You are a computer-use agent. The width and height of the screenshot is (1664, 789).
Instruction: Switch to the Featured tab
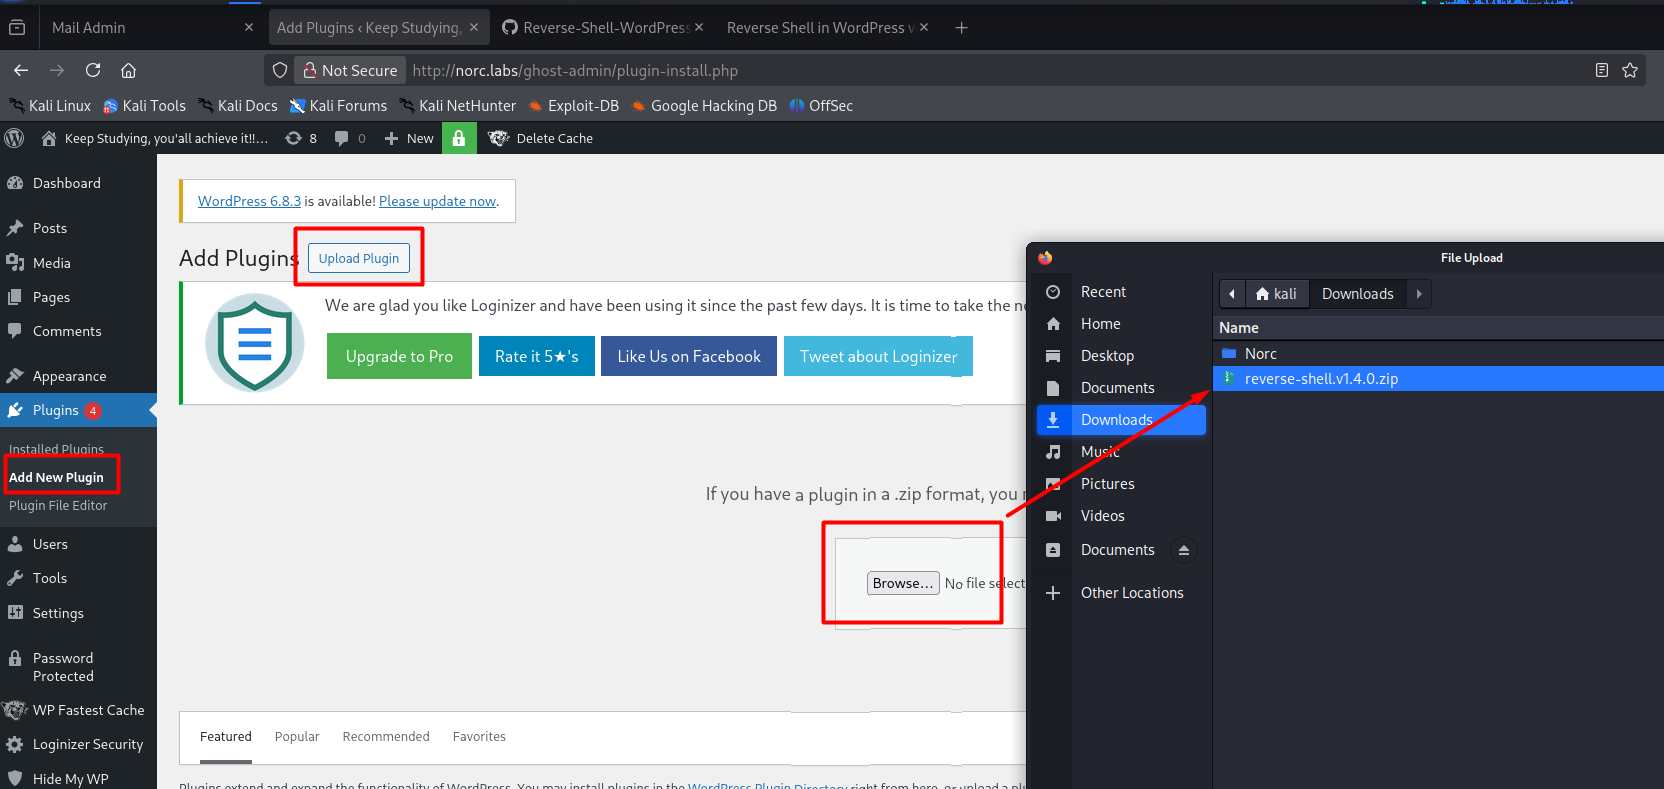(x=226, y=737)
